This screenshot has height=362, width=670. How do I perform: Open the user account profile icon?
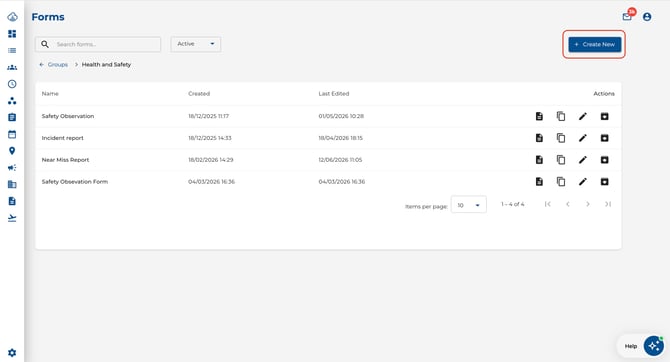pyautogui.click(x=647, y=17)
